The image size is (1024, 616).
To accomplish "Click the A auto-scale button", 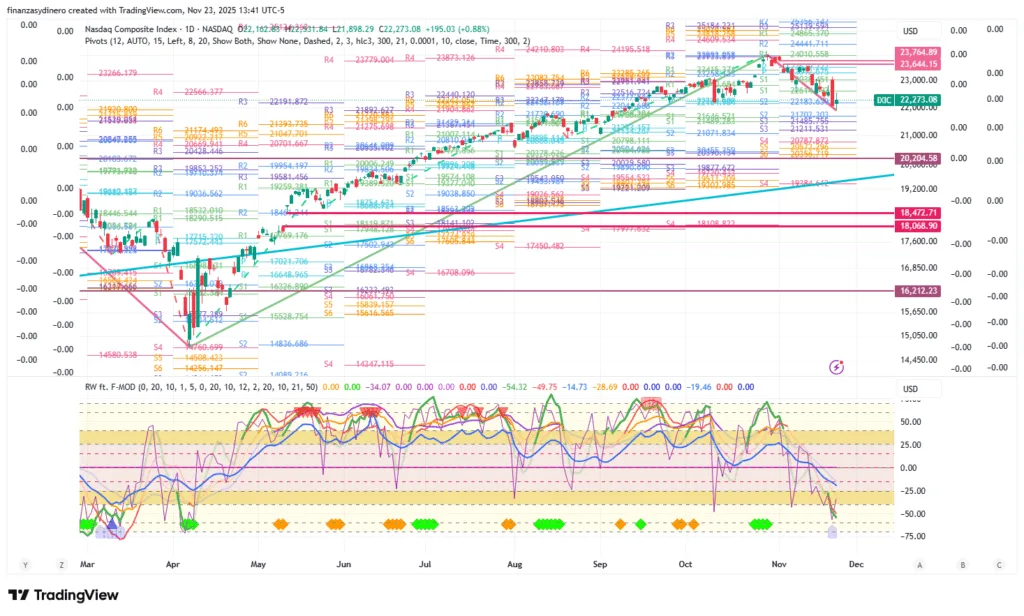I will pos(919,564).
